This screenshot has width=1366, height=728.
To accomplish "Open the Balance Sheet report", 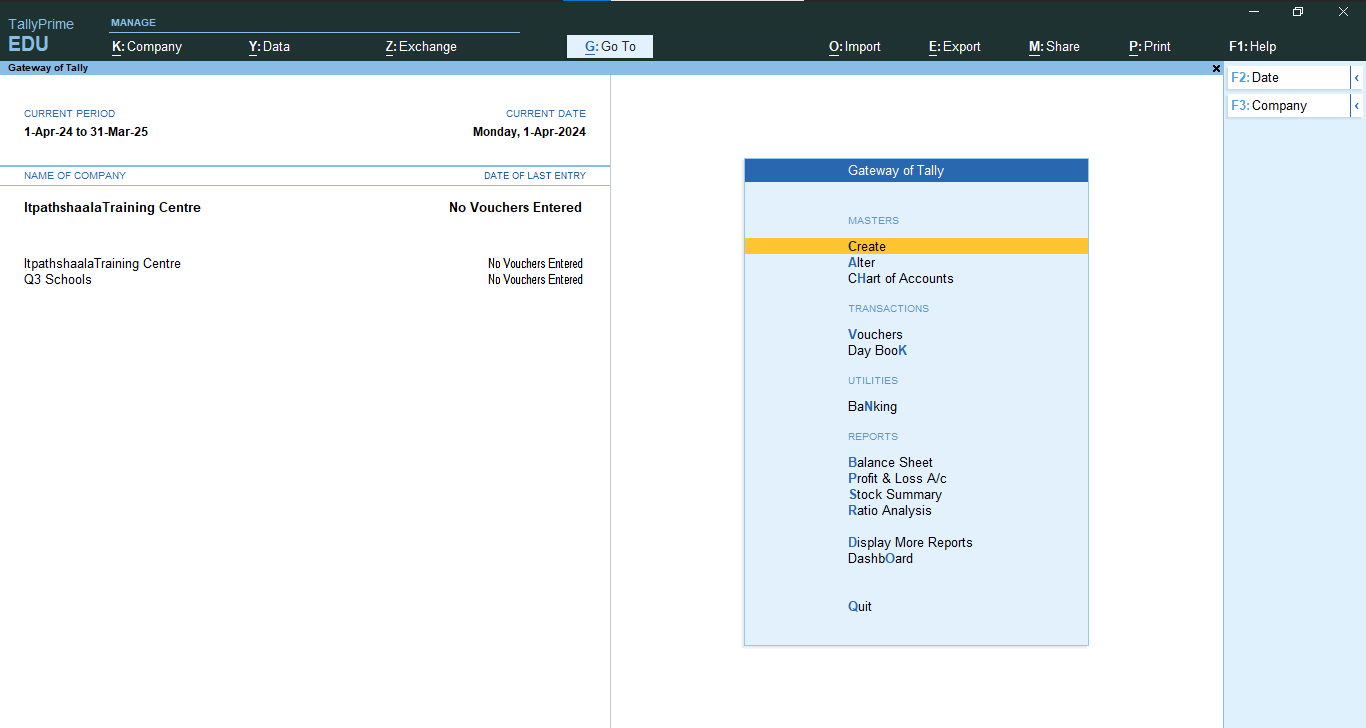I will [x=890, y=462].
